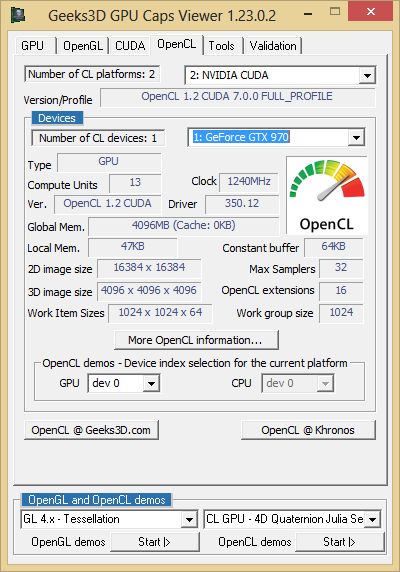Screen dimensions: 400x572
Task: Click the Constant buffer label
Action: (x=261, y=248)
